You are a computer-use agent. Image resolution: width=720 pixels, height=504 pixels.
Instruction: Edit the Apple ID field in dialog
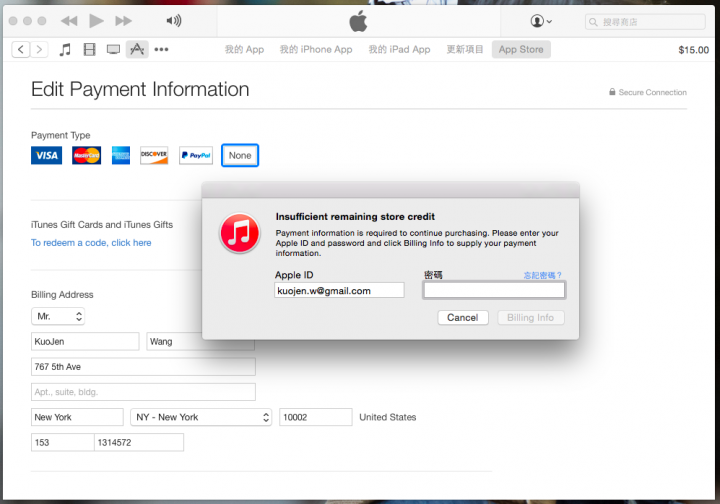(x=339, y=290)
